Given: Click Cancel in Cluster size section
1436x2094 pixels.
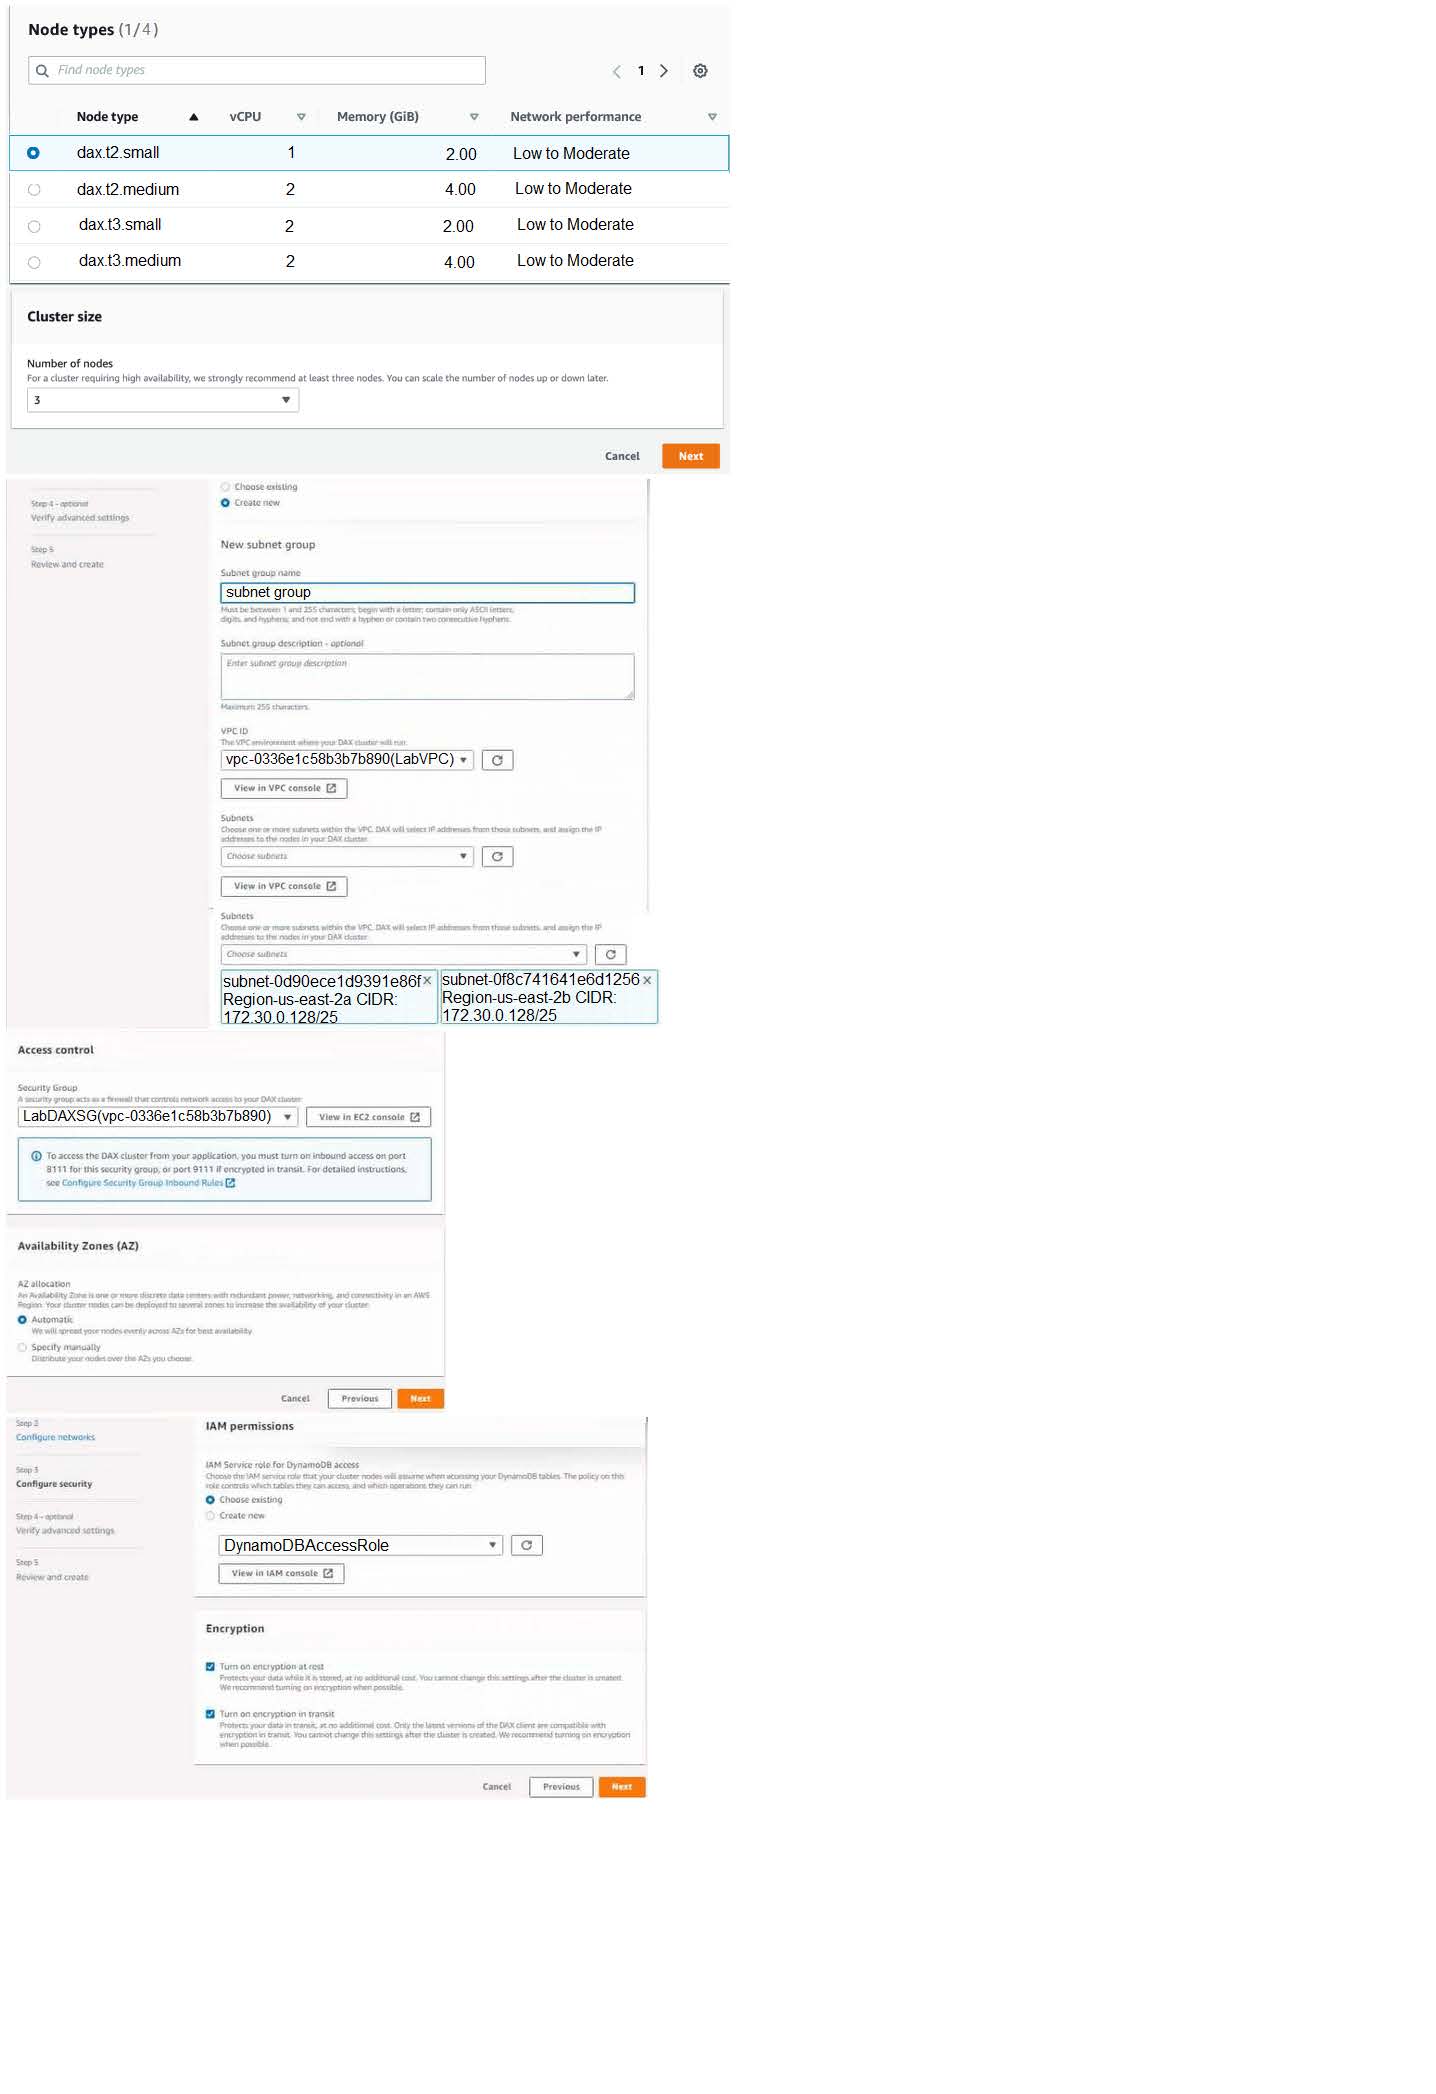Looking at the screenshot, I should [x=622, y=456].
